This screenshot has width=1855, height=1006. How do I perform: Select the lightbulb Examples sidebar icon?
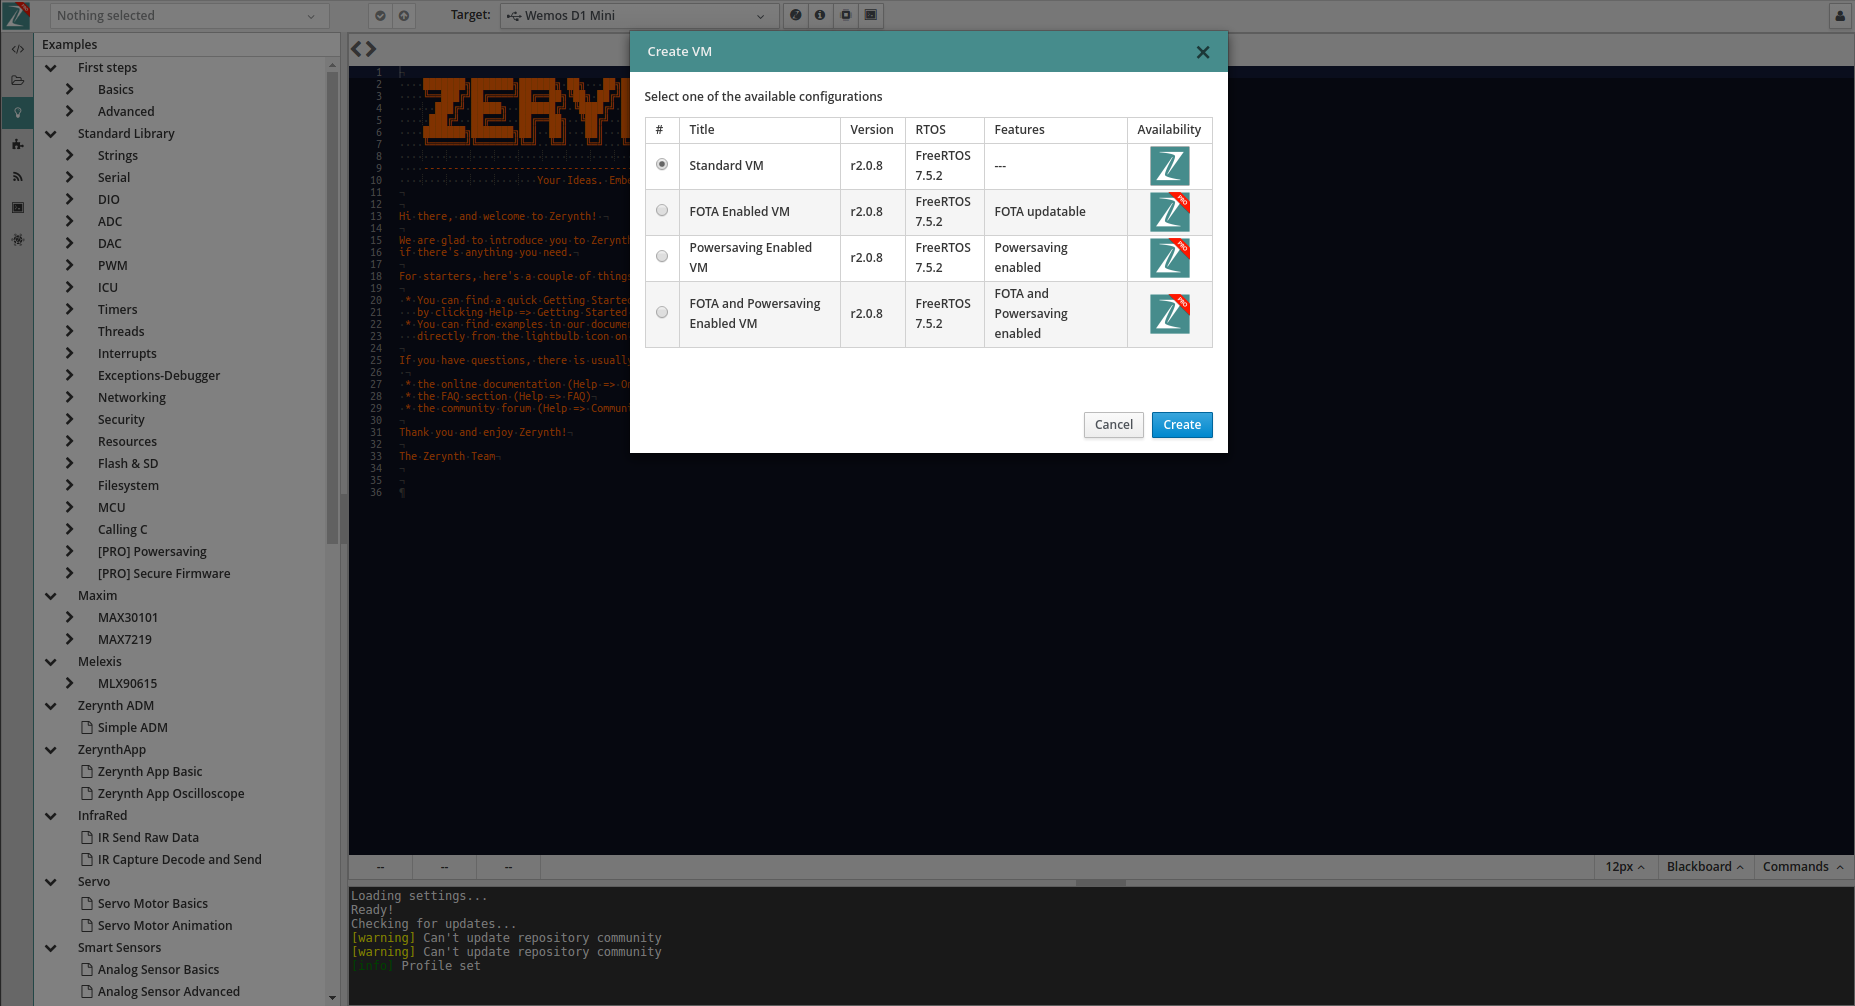point(17,112)
